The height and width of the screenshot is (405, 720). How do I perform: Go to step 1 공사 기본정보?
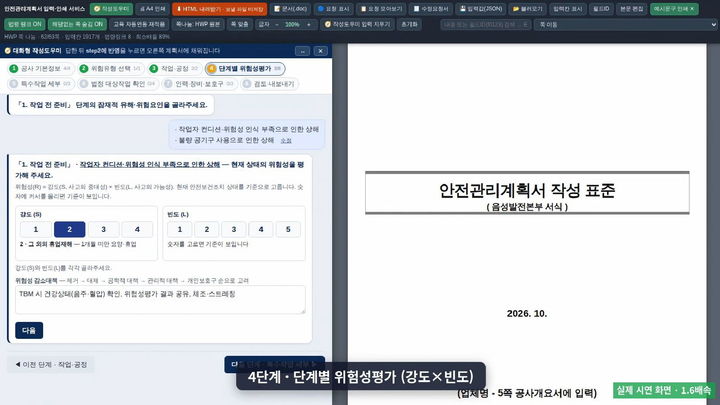coord(40,68)
